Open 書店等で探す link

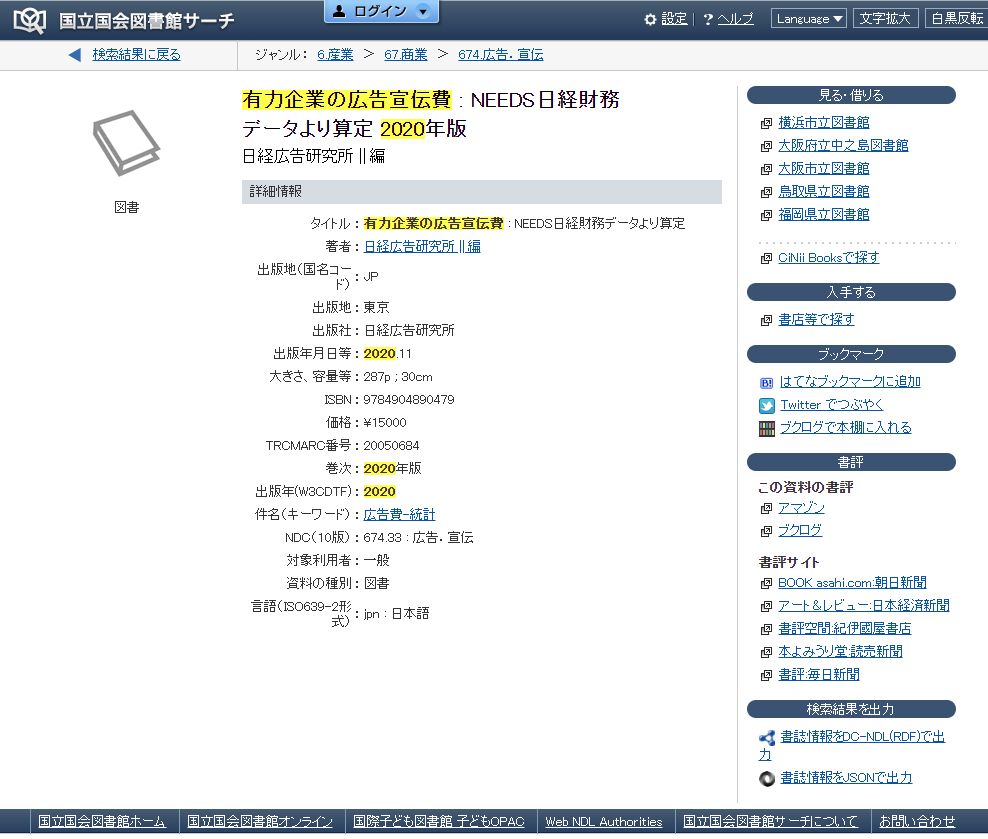pyautogui.click(x=816, y=320)
